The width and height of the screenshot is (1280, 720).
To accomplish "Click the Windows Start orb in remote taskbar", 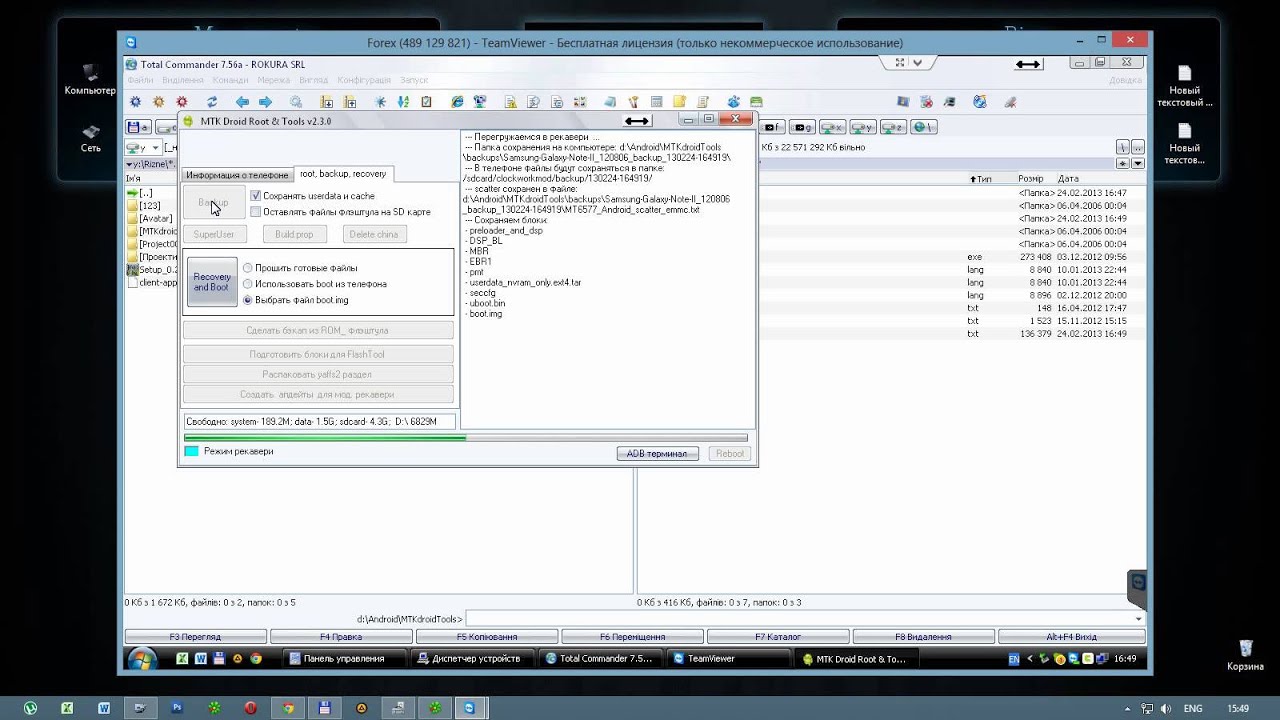I will point(142,659).
